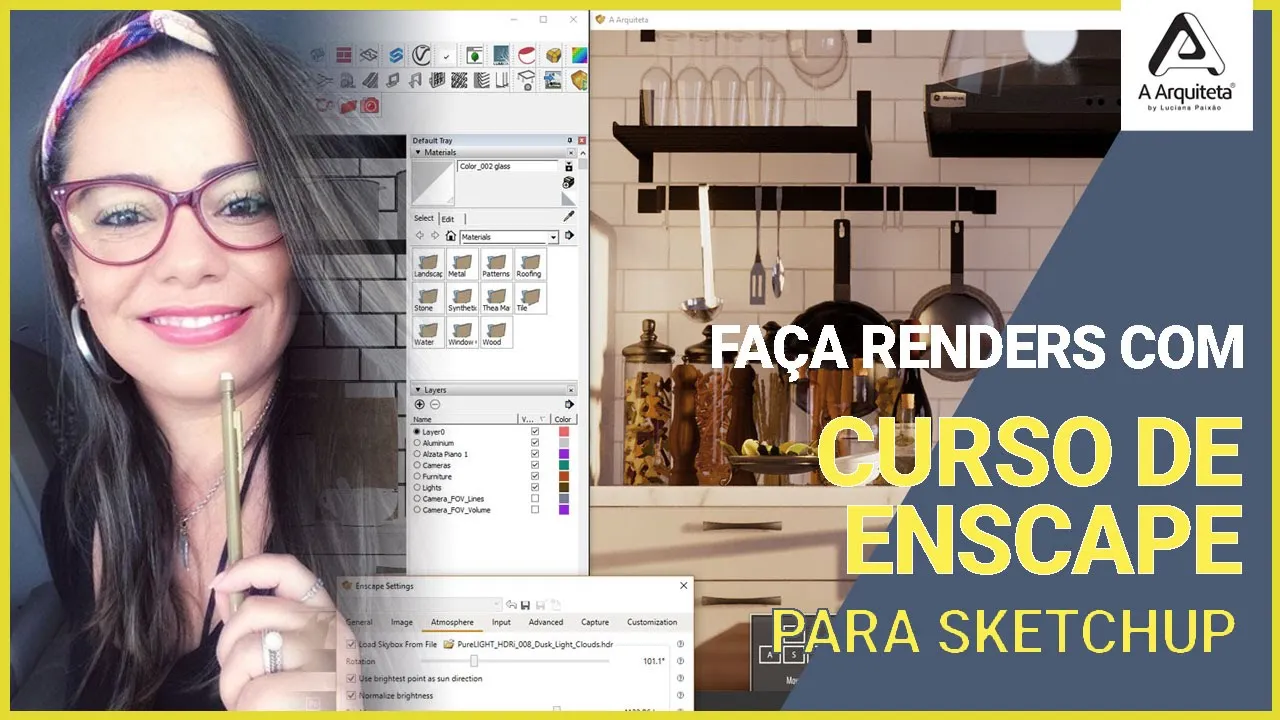This screenshot has height=720, width=1280.
Task: Hide the Furniture layer
Action: click(x=535, y=477)
